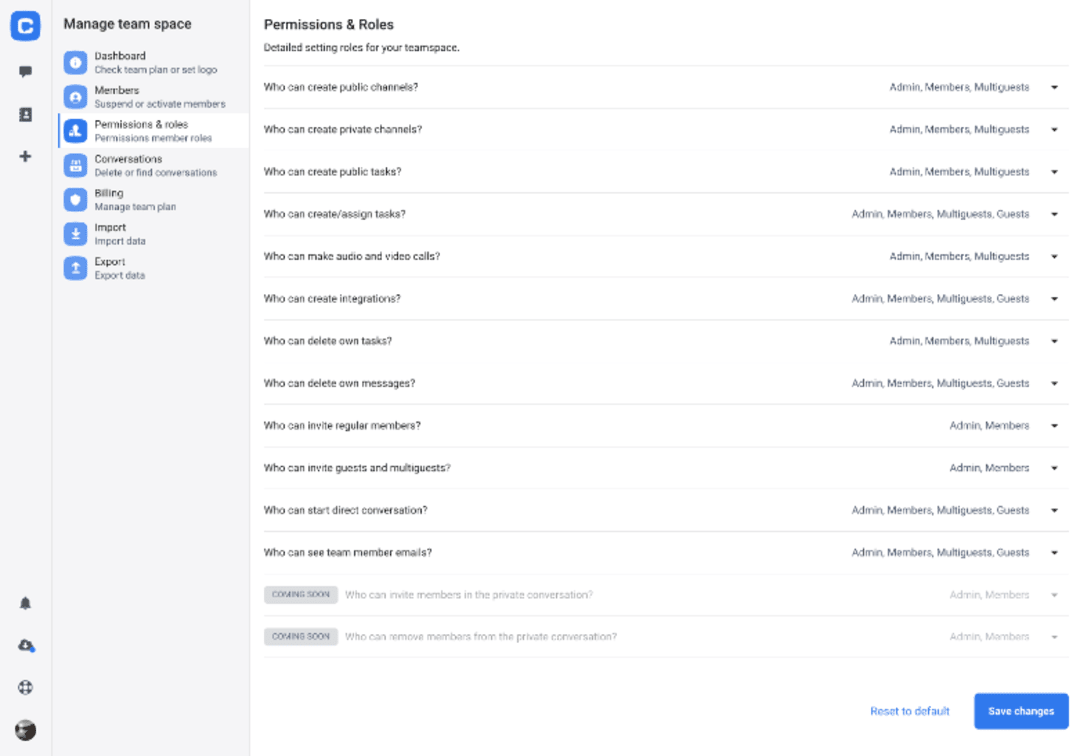Open the user profile avatar
This screenshot has width=1080, height=756.
[25, 730]
